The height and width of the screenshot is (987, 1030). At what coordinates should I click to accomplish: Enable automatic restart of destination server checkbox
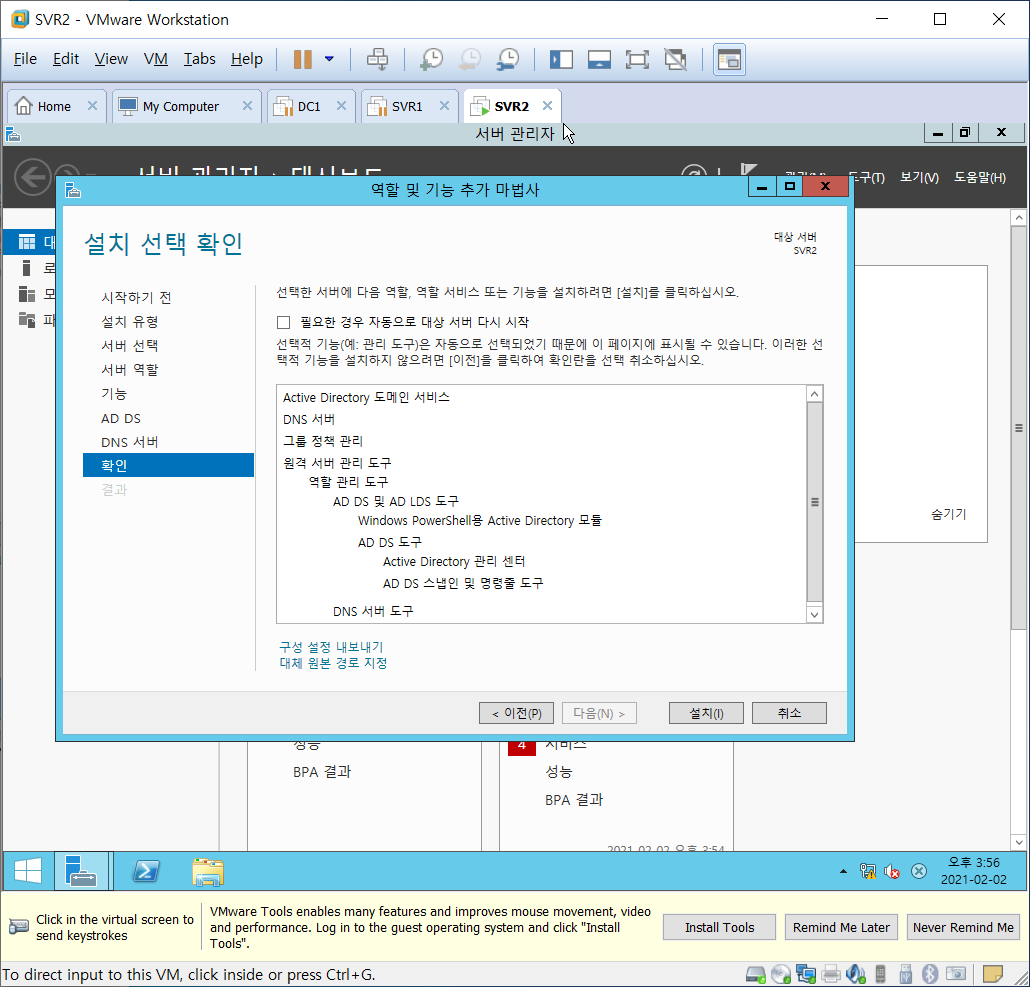(x=283, y=322)
